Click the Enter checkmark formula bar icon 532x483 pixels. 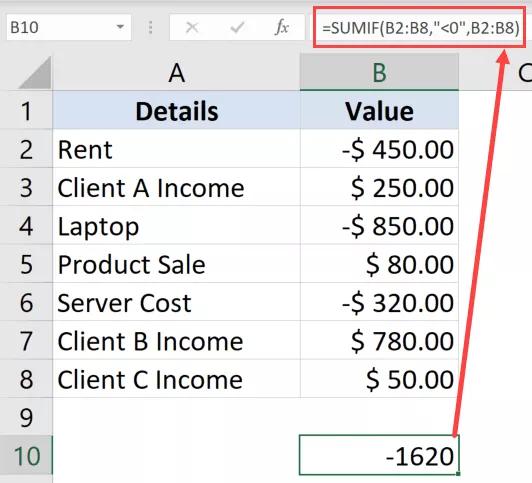point(237,27)
